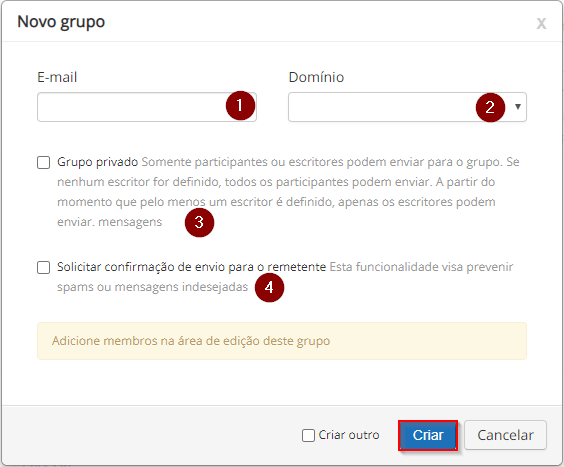
Task: Tick Solicitar confirmação de envio checkbox
Action: (44, 267)
